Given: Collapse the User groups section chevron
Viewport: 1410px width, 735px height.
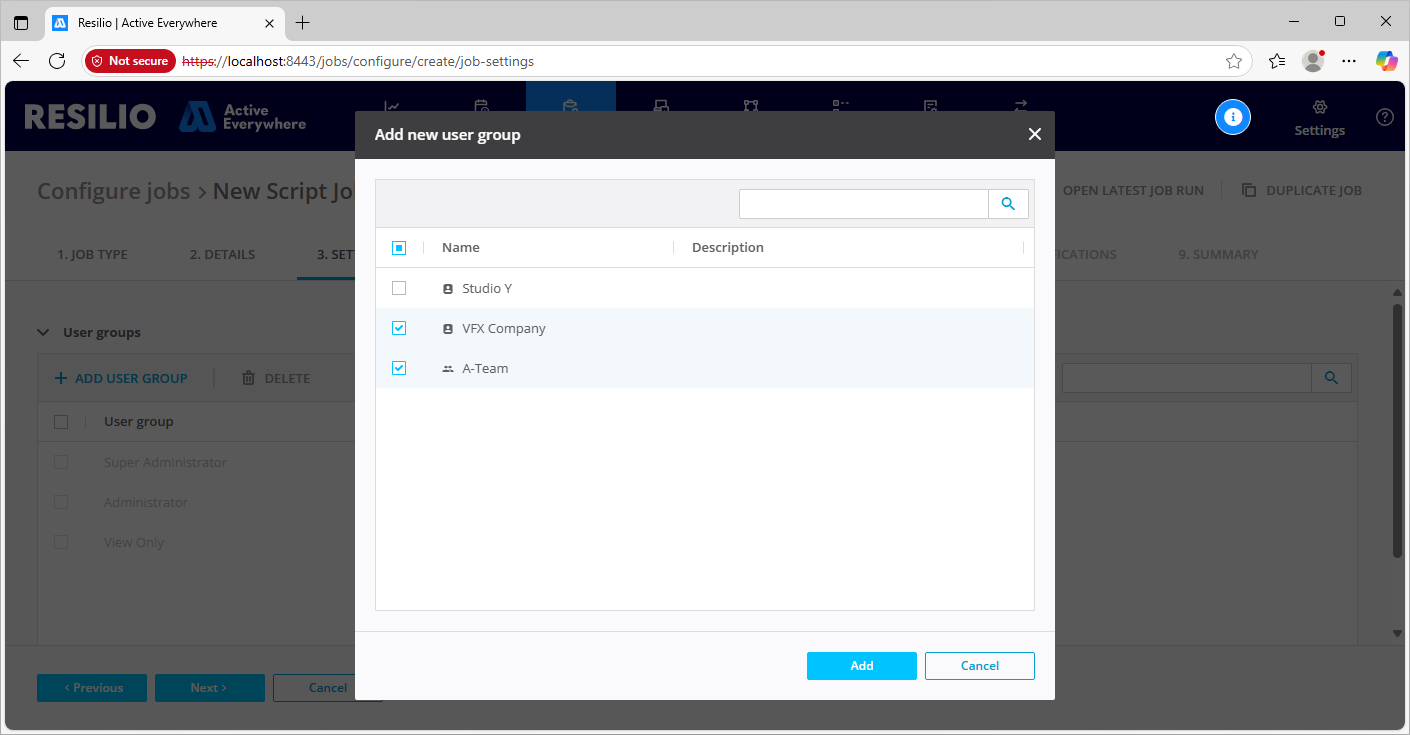Looking at the screenshot, I should pos(43,332).
